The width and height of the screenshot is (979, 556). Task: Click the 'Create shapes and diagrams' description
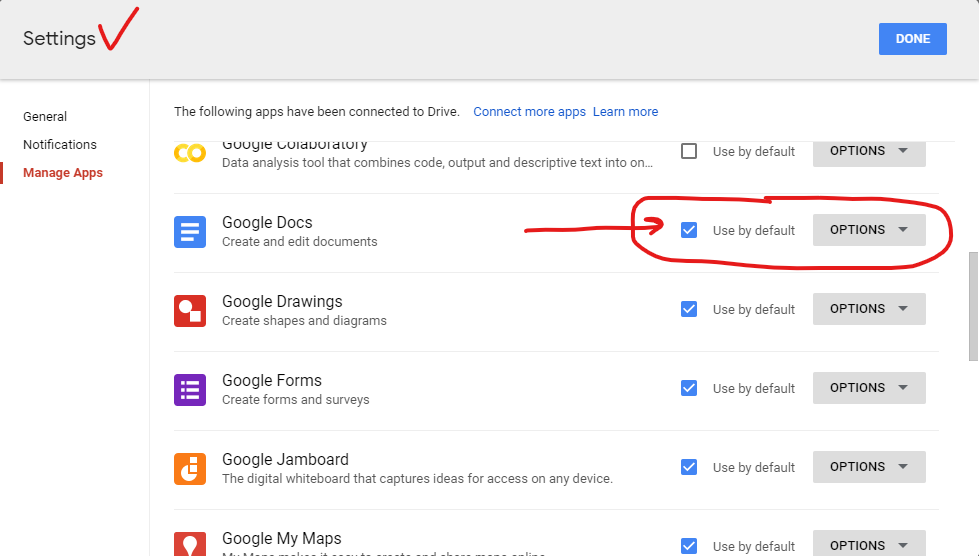click(x=305, y=321)
